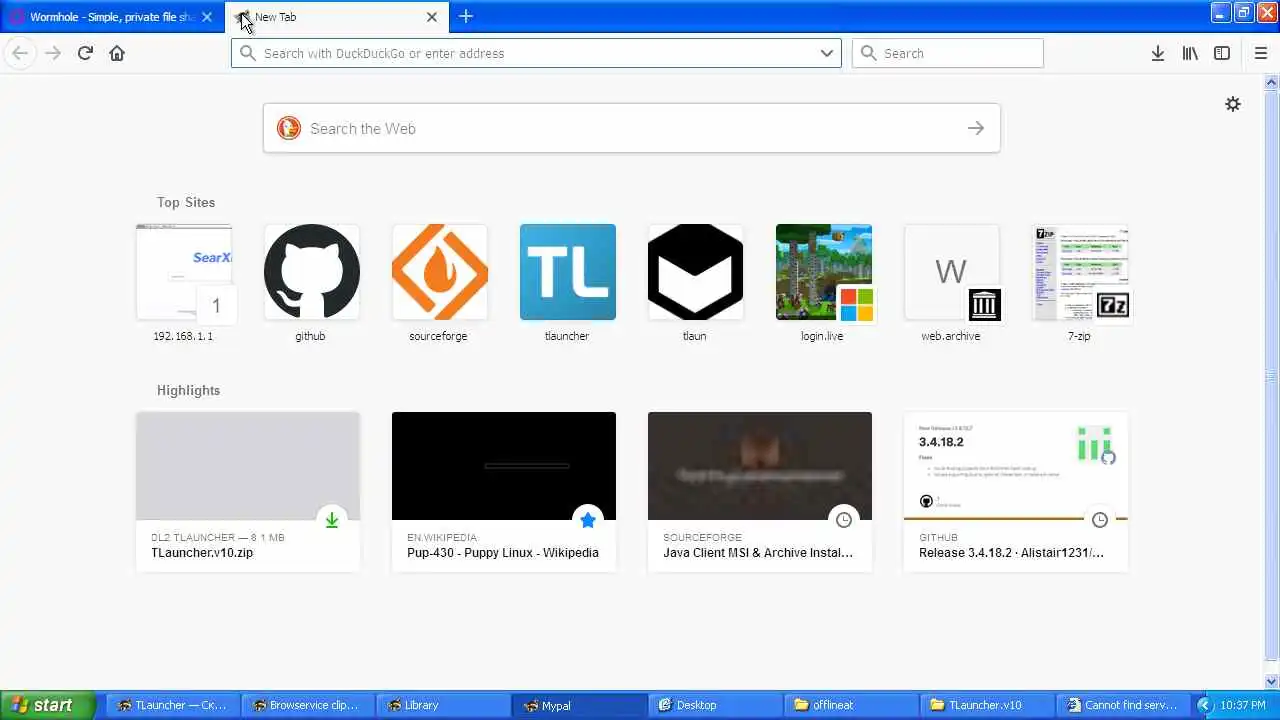
Task: Click the DuckDuckGo logo in search box
Action: 289,128
